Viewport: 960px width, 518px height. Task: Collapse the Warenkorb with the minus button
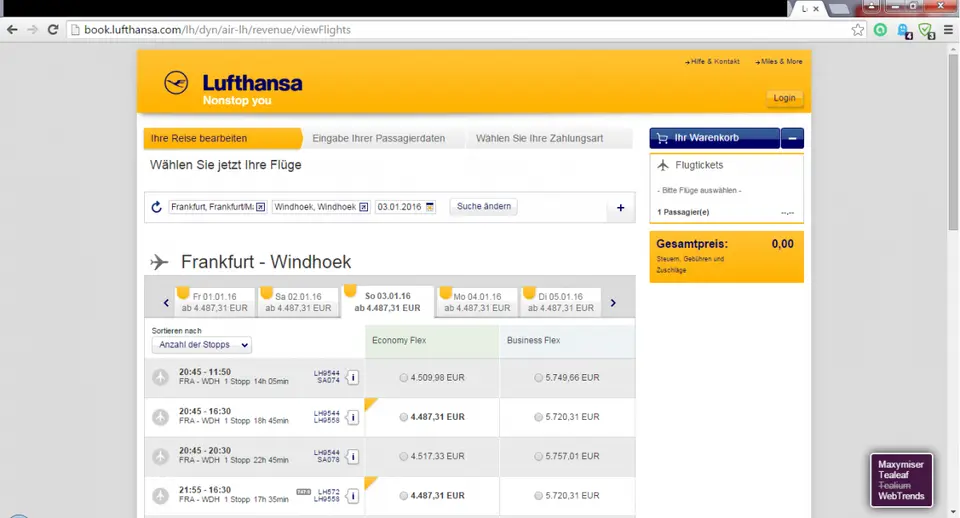click(x=792, y=138)
